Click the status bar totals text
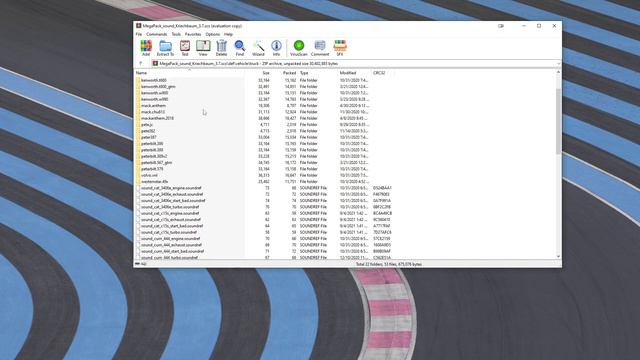 (389, 264)
